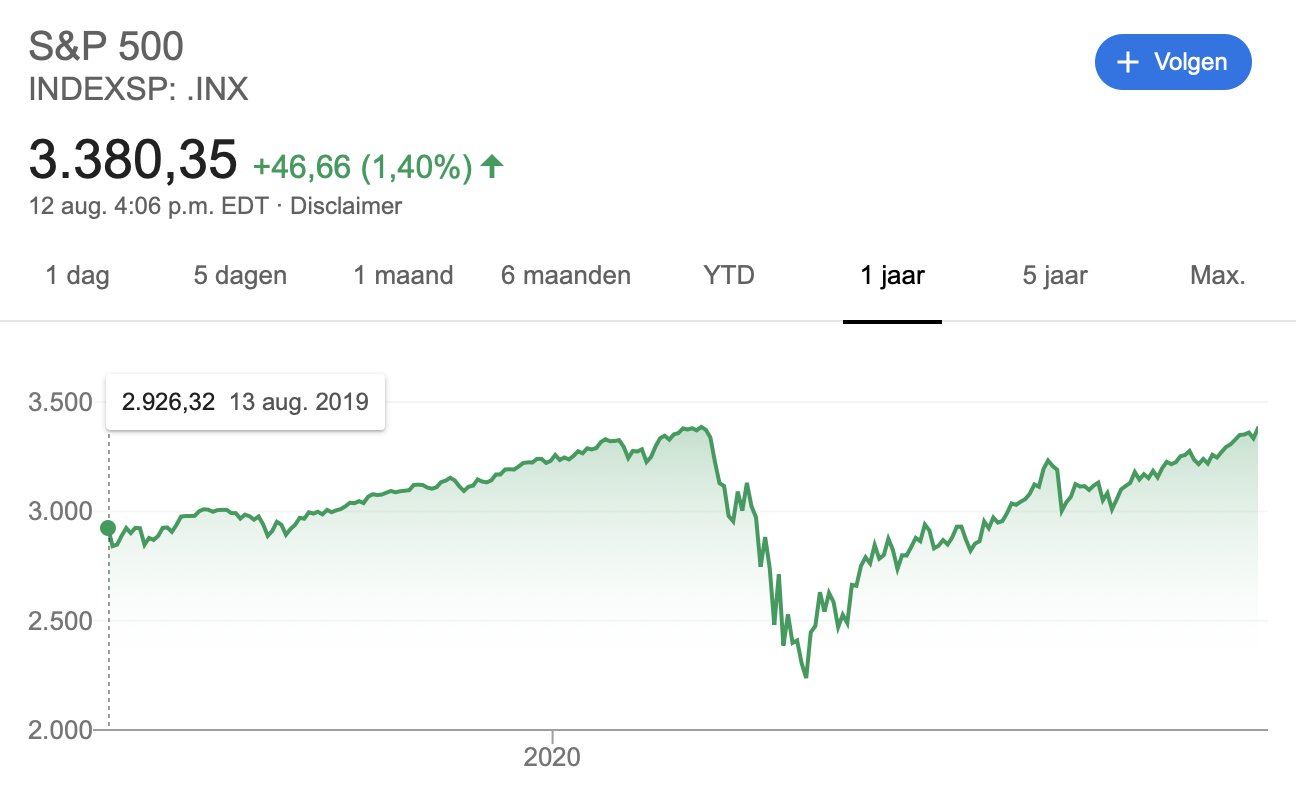Click the +46,66 (1,40%) change value
The image size is (1296, 796).
click(362, 167)
